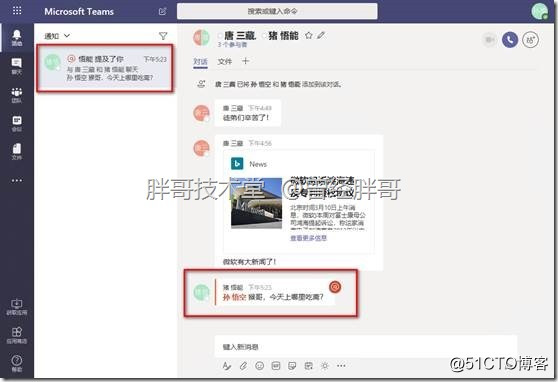The image size is (558, 382).
Task: Open the sun-shaped compose toolbar icon
Action: [325, 366]
